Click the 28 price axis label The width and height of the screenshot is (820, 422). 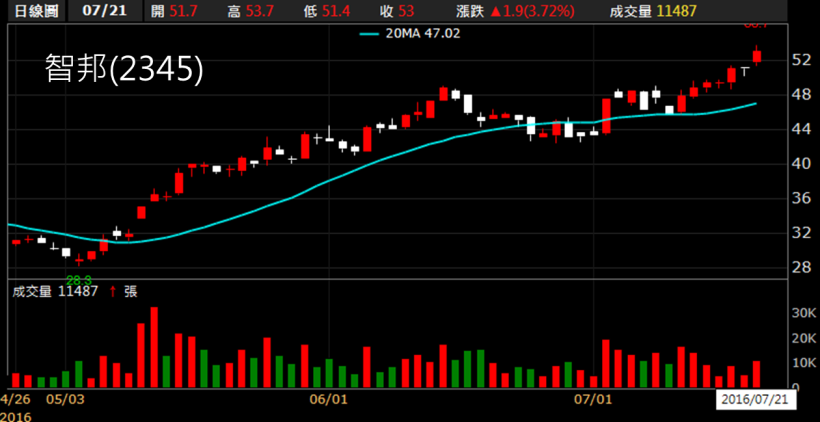[802, 268]
